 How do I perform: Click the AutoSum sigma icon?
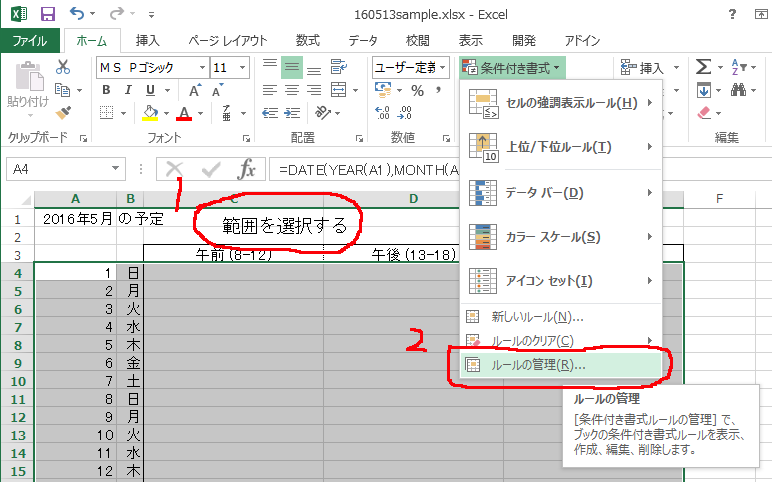click(x=704, y=67)
